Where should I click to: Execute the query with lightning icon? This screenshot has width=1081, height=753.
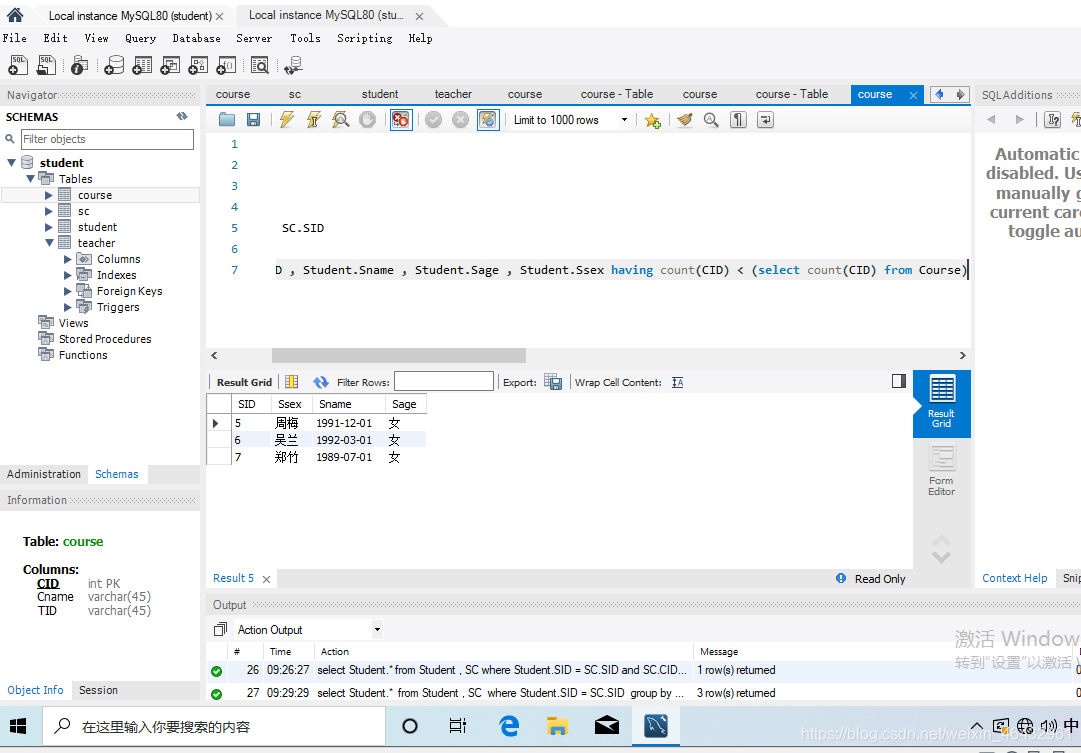click(287, 119)
